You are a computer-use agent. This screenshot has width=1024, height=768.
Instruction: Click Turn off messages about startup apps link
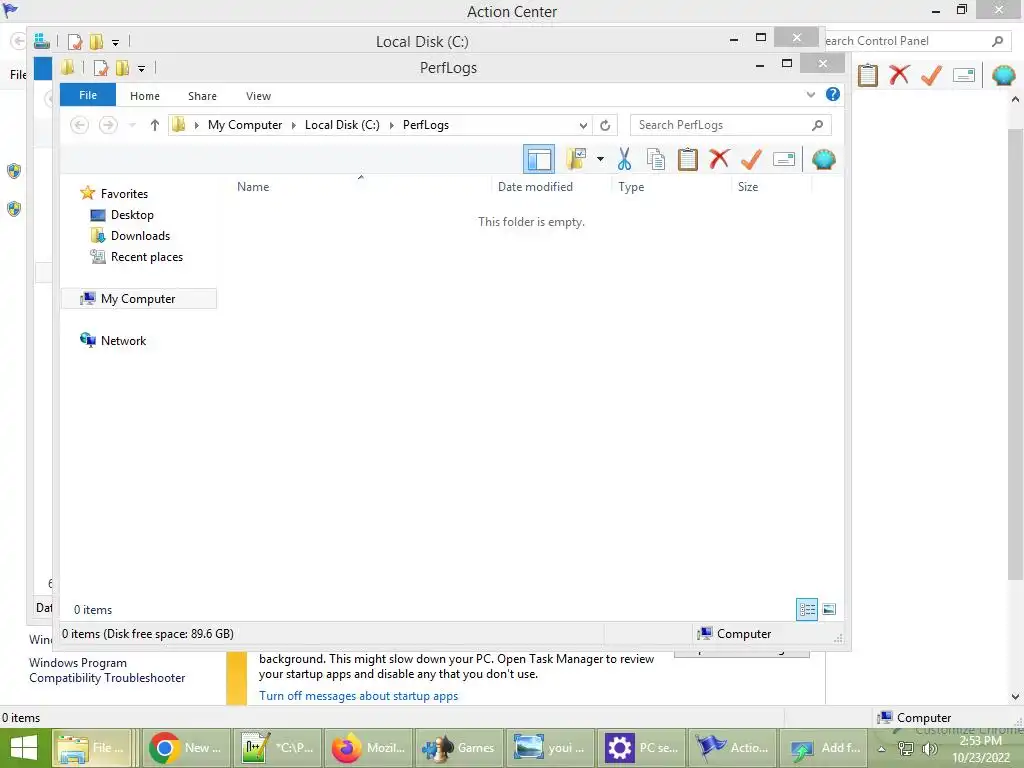(x=359, y=696)
